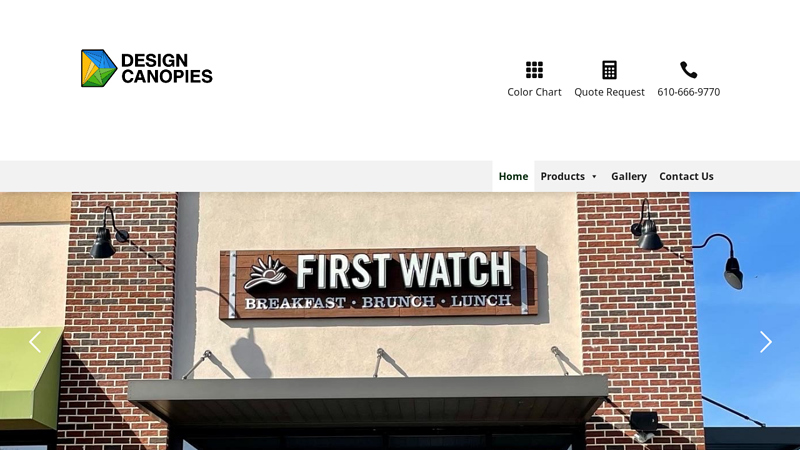Click the Quote Request text link

click(609, 92)
